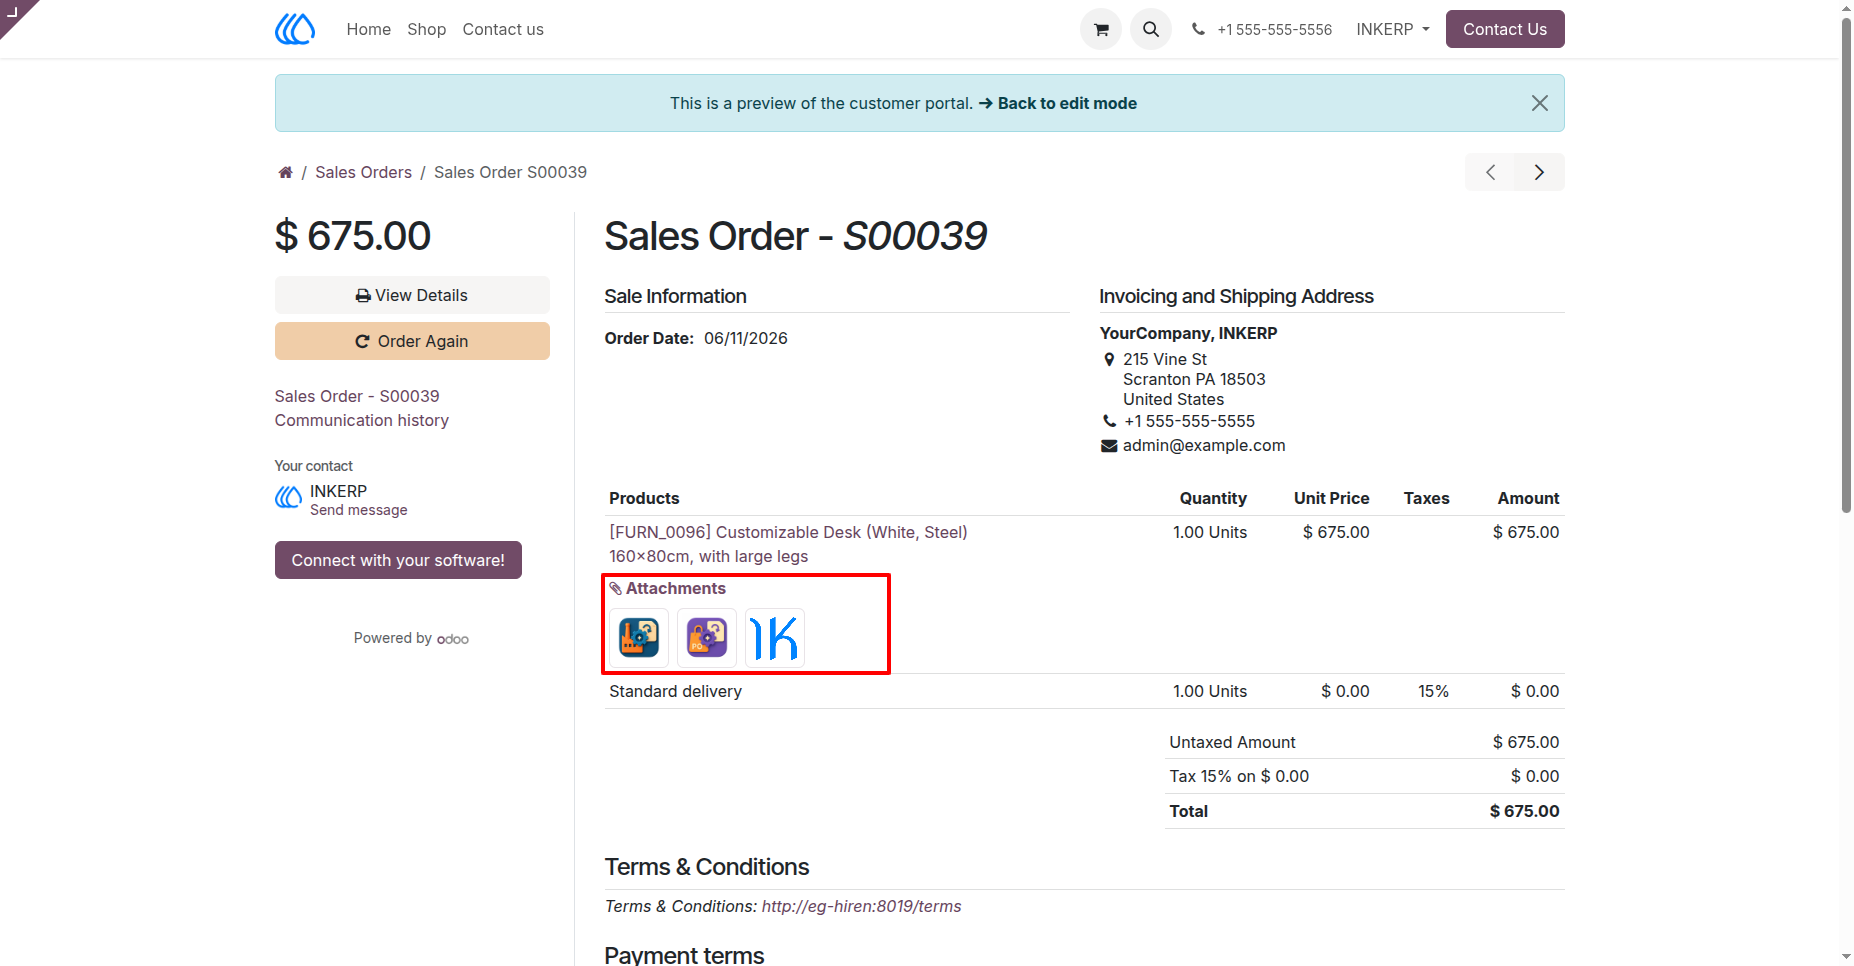
Task: Click the INKERP logo in the header
Action: click(x=295, y=29)
